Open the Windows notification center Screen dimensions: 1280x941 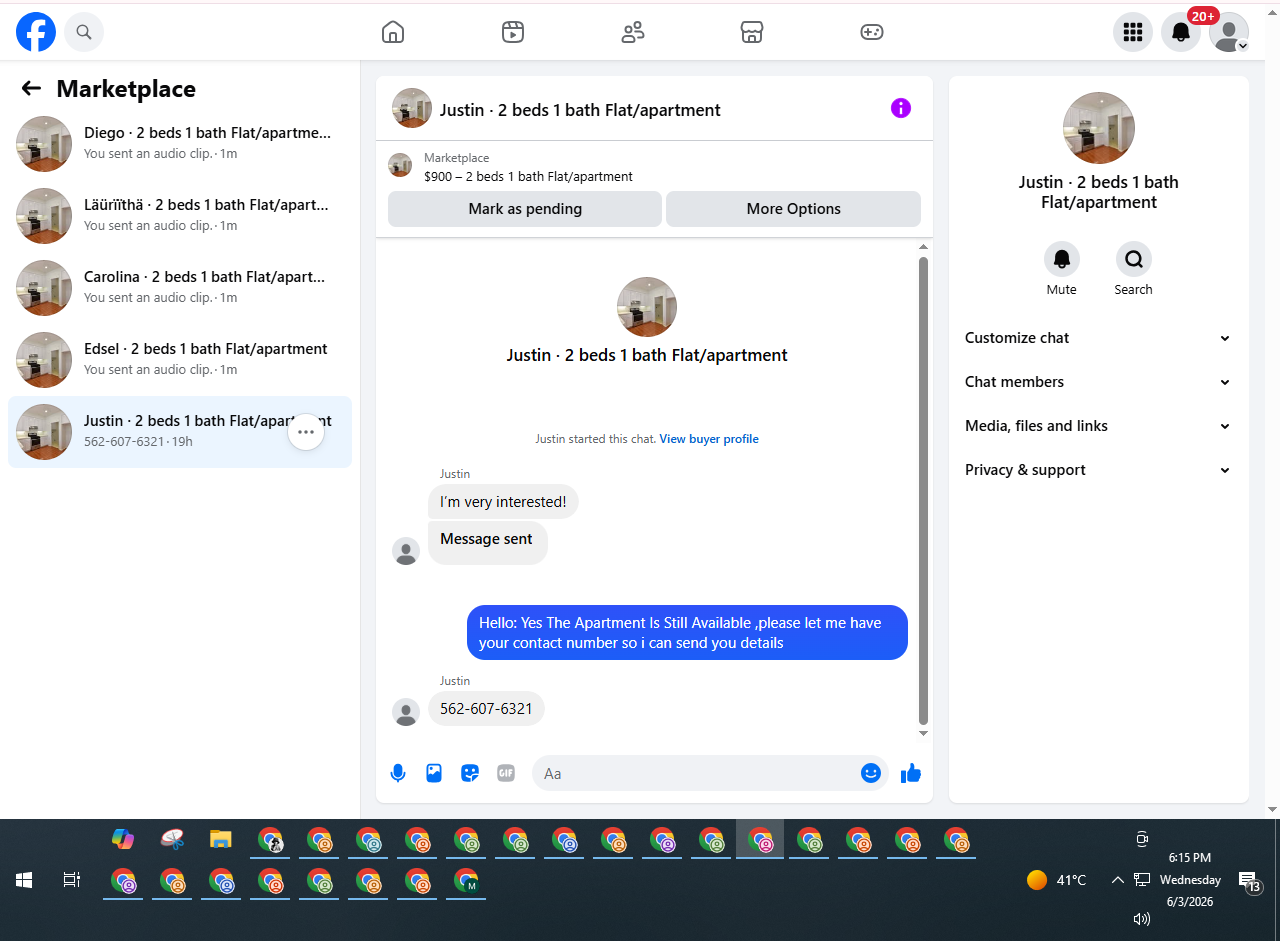tap(1250, 883)
